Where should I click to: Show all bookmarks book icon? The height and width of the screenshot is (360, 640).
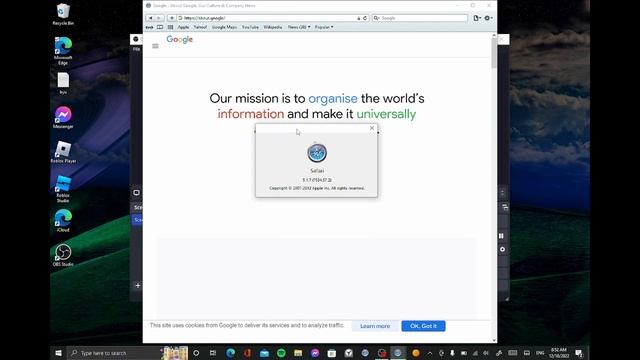[x=160, y=27]
